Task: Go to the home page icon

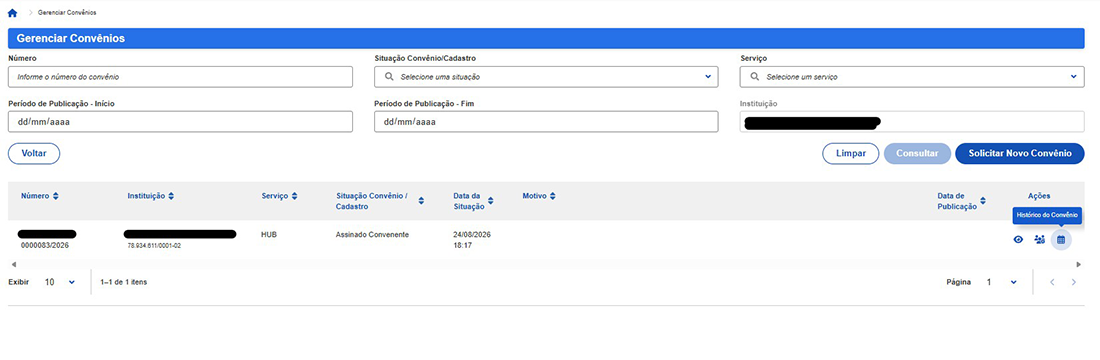Action: (12, 13)
